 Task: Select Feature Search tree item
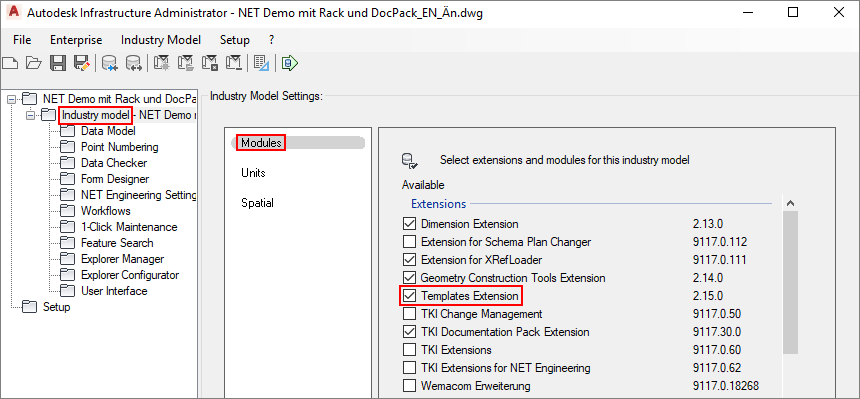pos(117,243)
